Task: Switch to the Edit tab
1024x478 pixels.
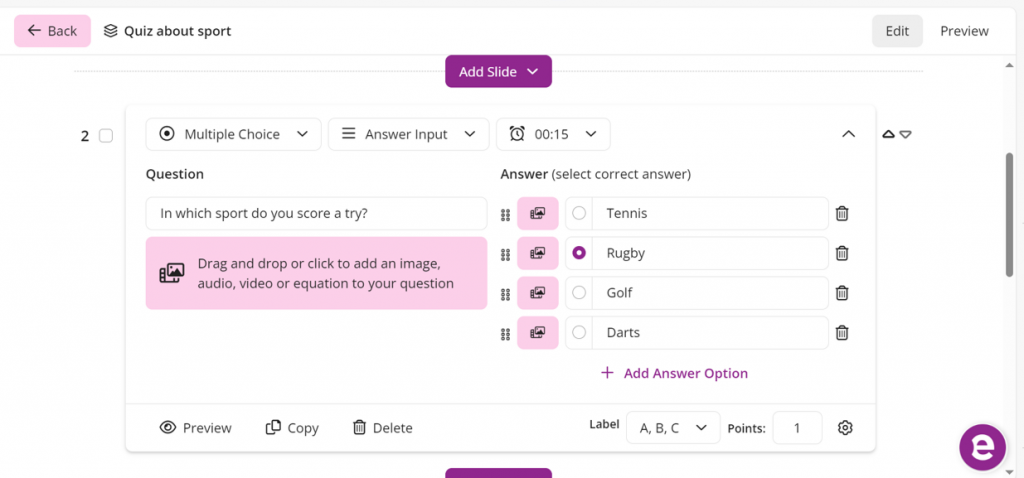Action: click(897, 31)
